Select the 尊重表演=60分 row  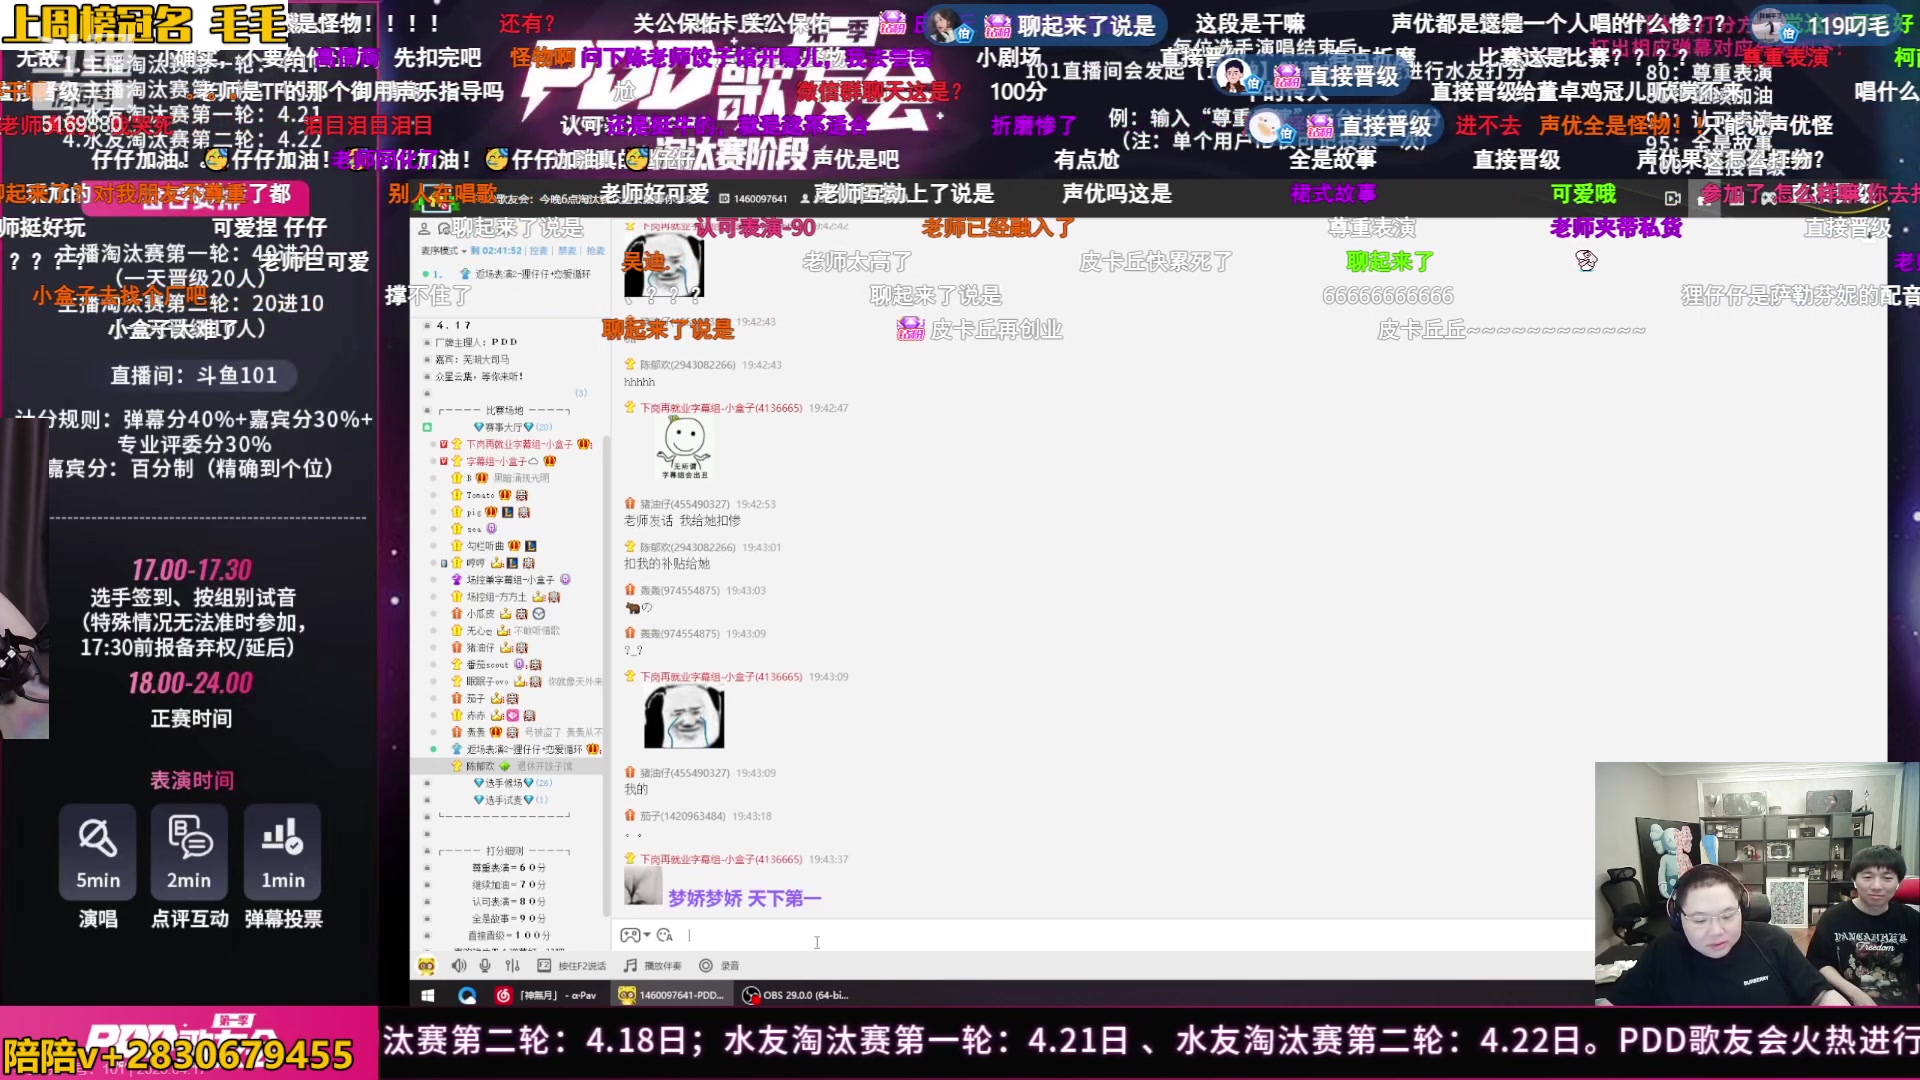pos(508,868)
